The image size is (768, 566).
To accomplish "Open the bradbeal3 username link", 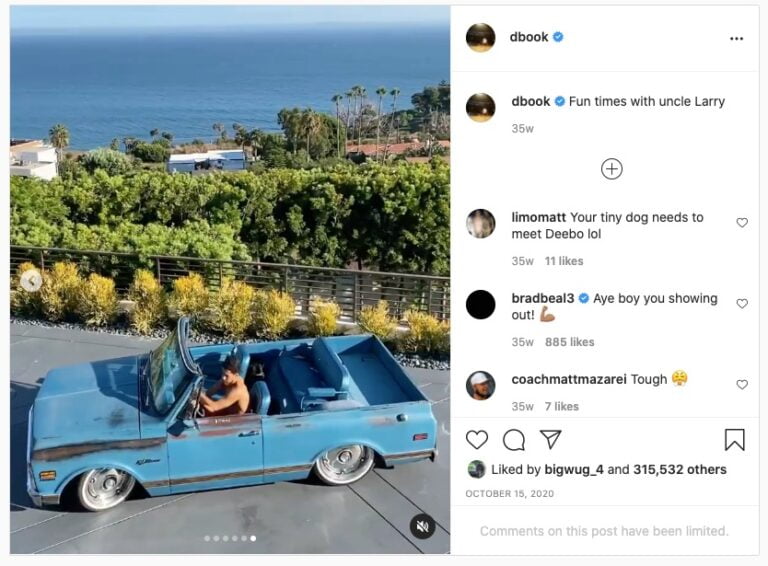I will pos(542,298).
